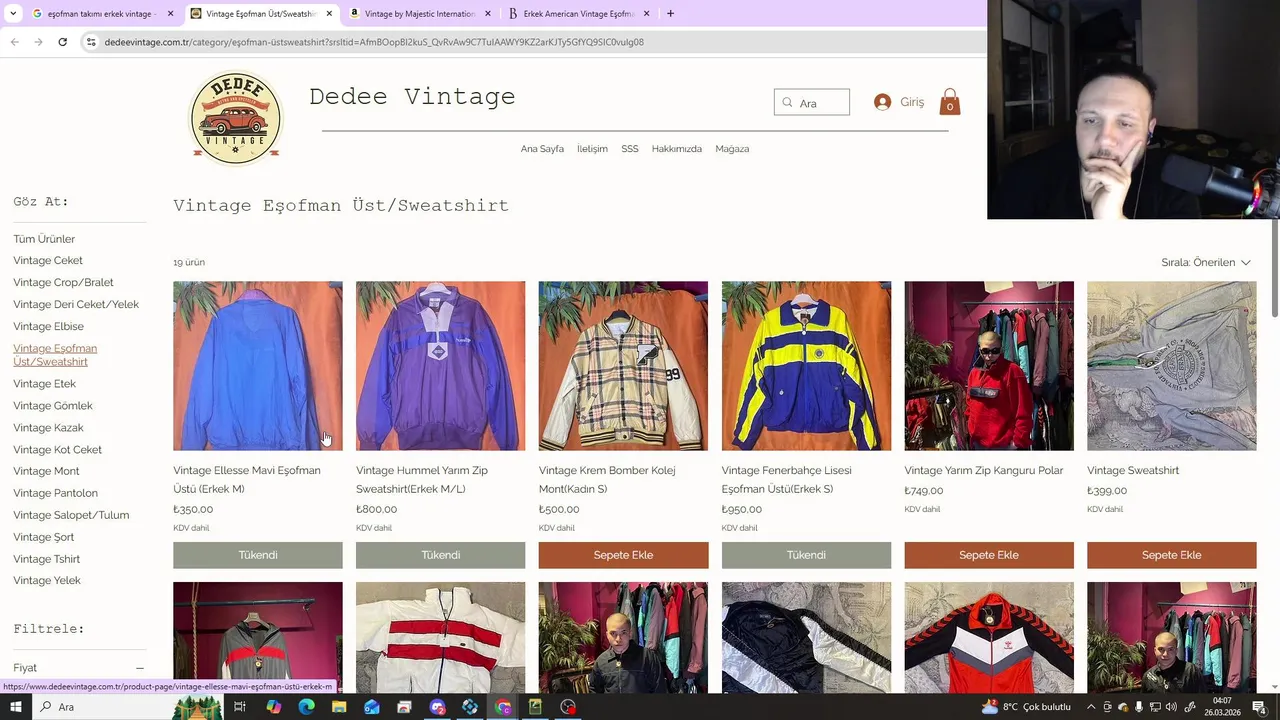Click Tükendi under Vintage Hummel Yarım Zip

440,555
